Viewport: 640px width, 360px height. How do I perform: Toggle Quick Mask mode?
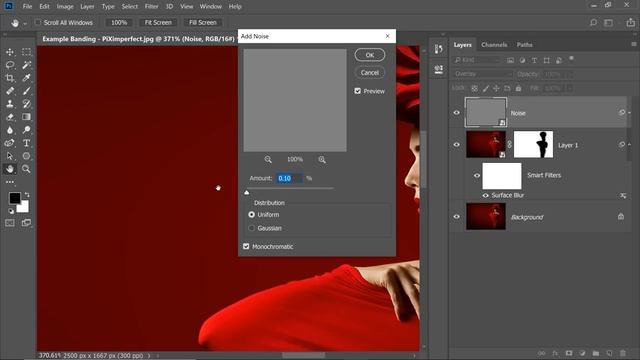10,223
